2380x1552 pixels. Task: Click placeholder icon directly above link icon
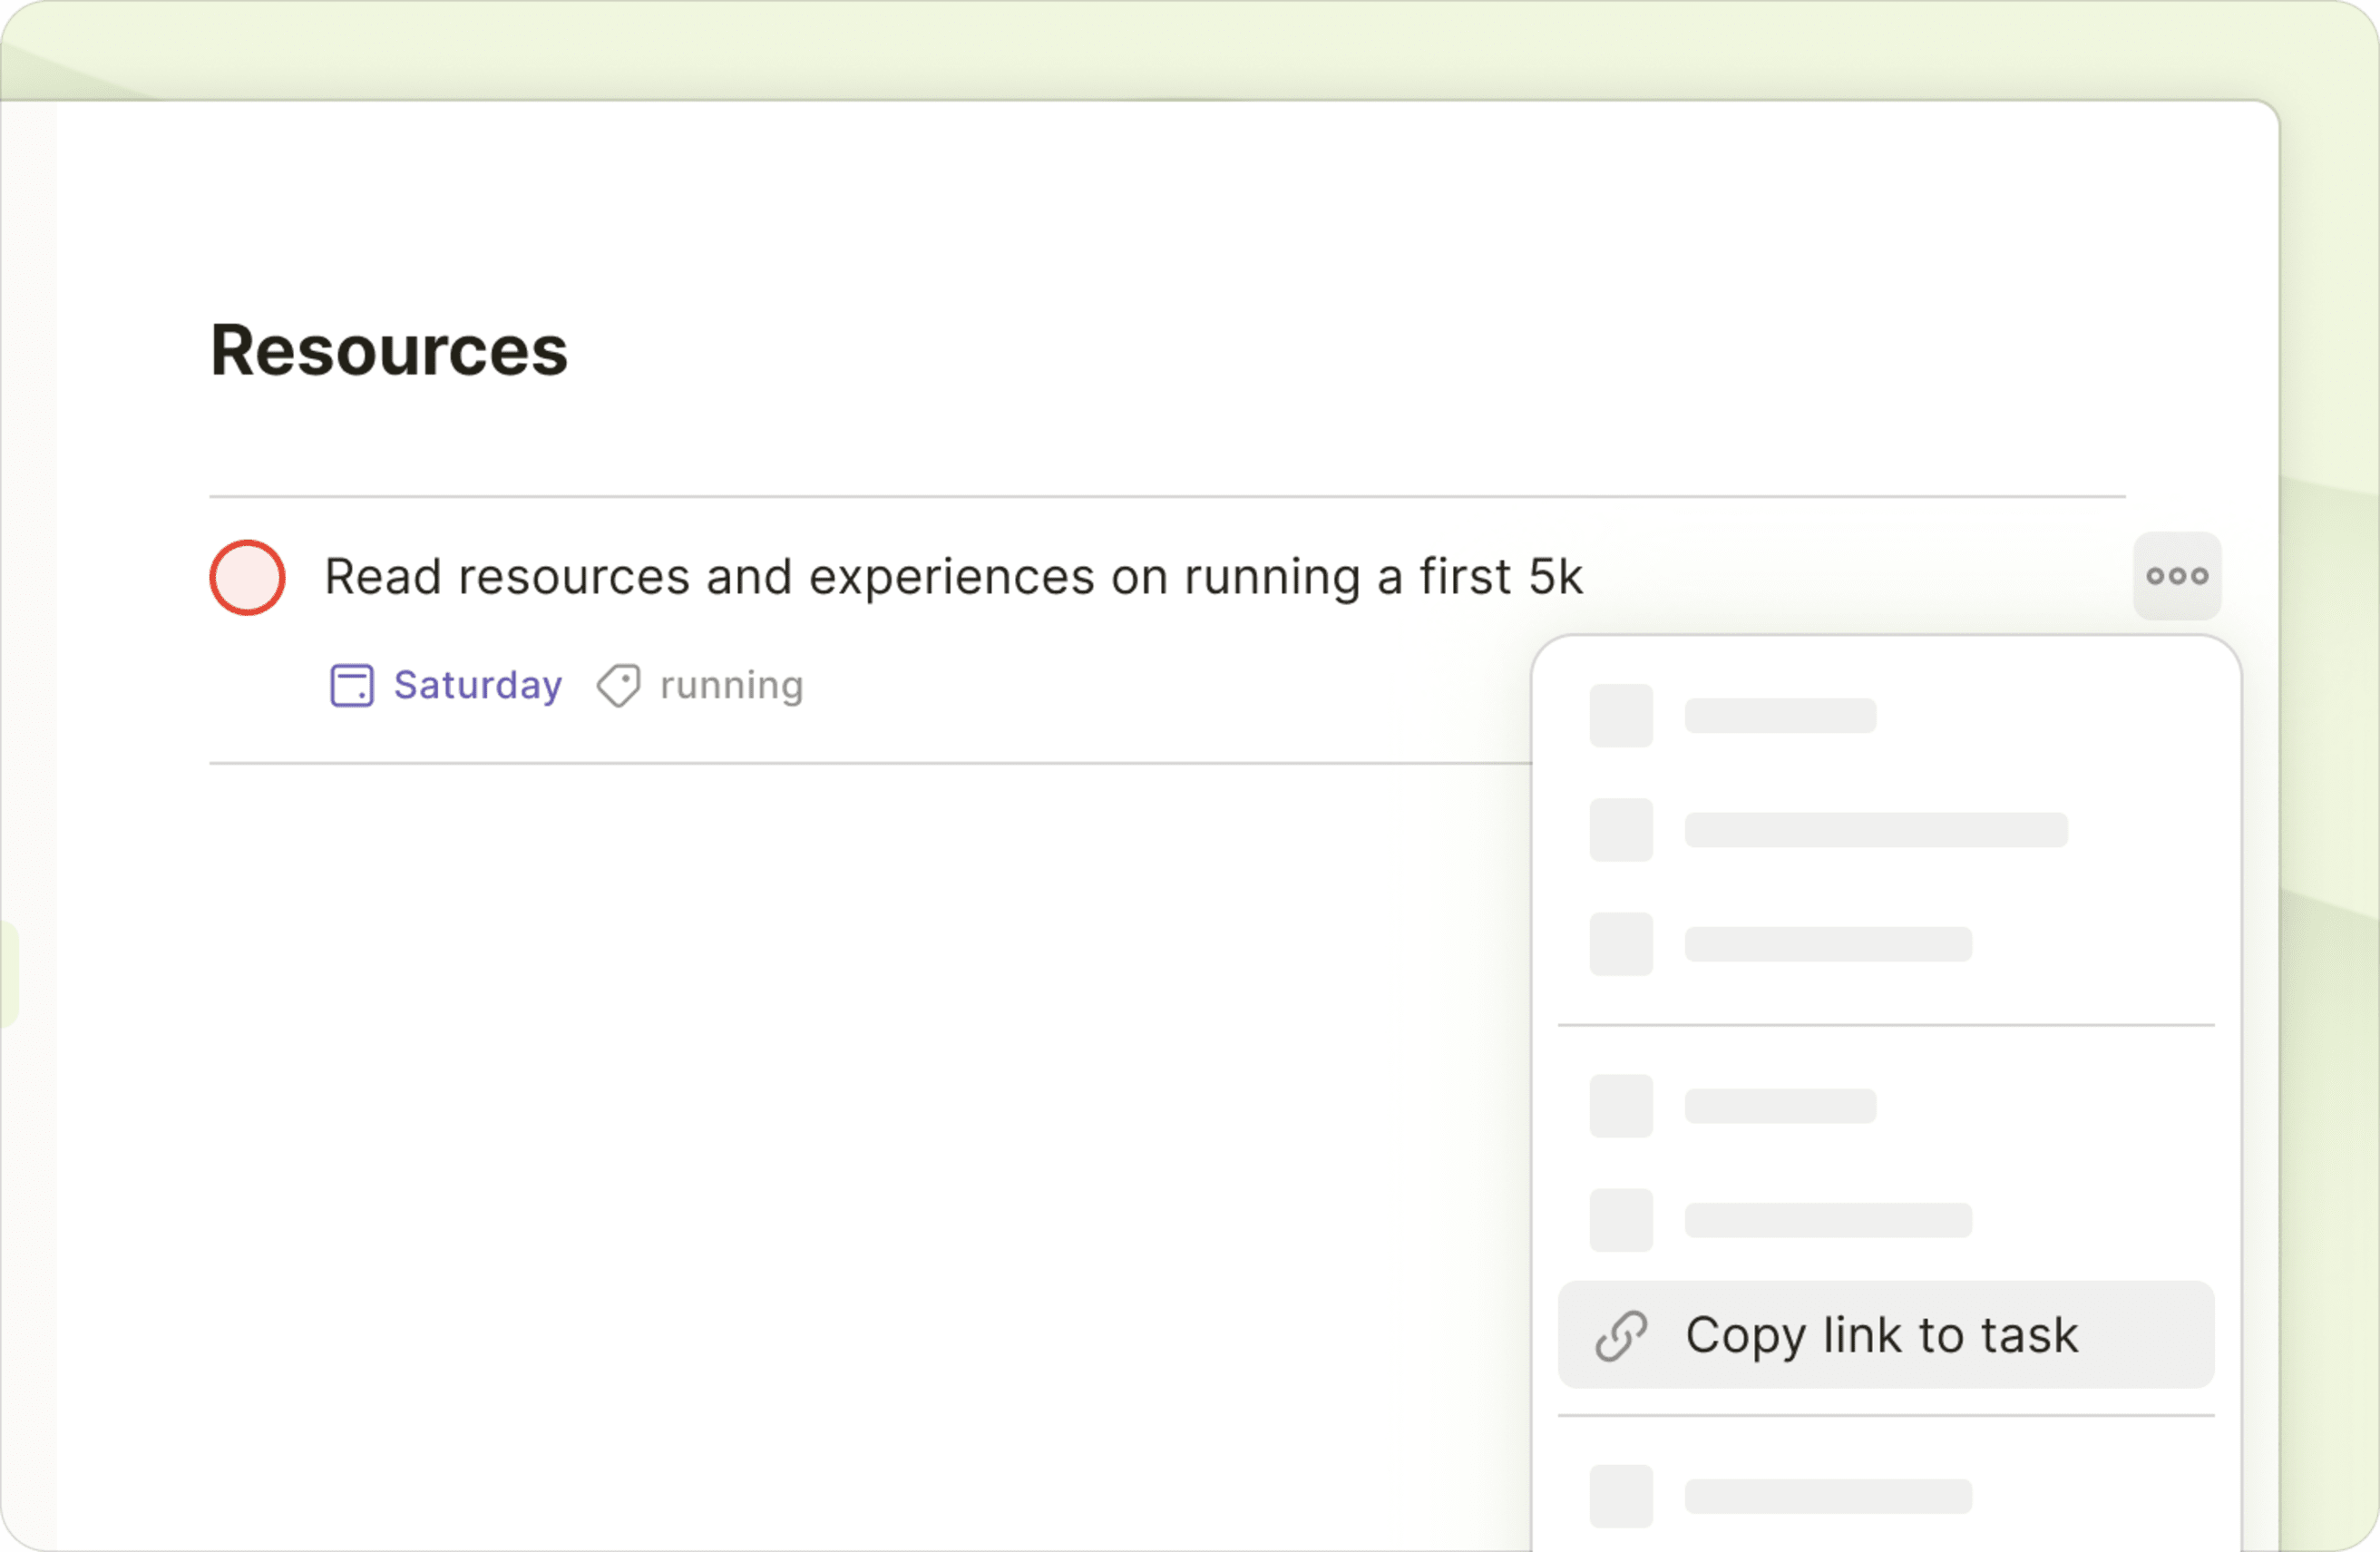tap(1621, 1220)
